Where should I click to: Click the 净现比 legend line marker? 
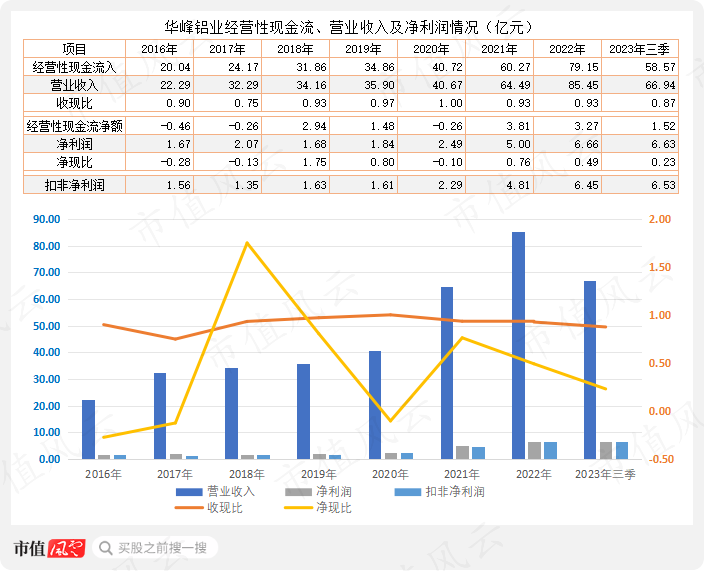click(x=298, y=508)
